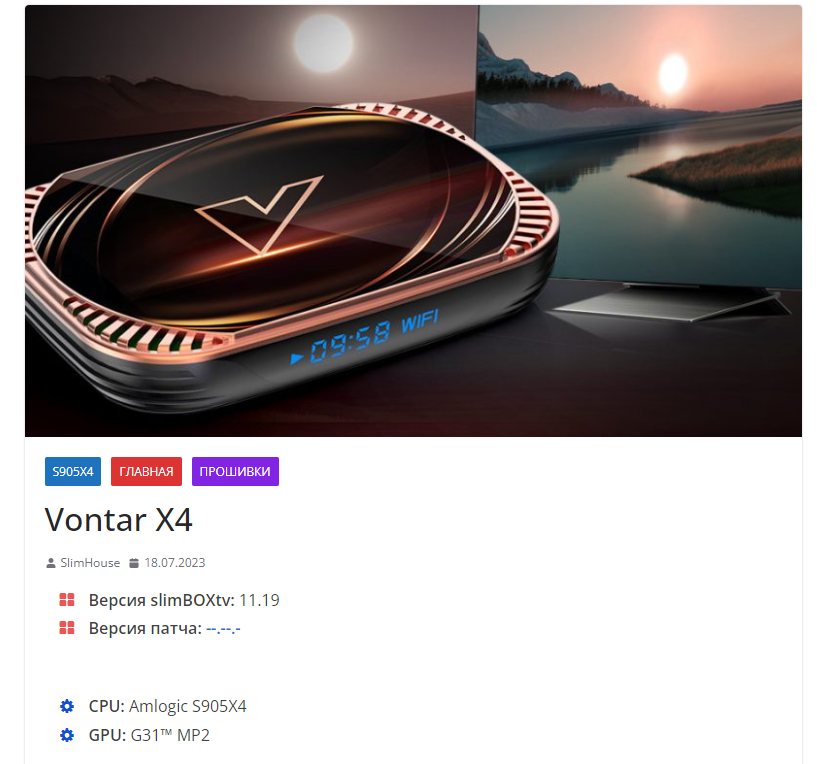Click the GPU G31 MP2 spec text
The height and width of the screenshot is (764, 817).
coord(149,735)
